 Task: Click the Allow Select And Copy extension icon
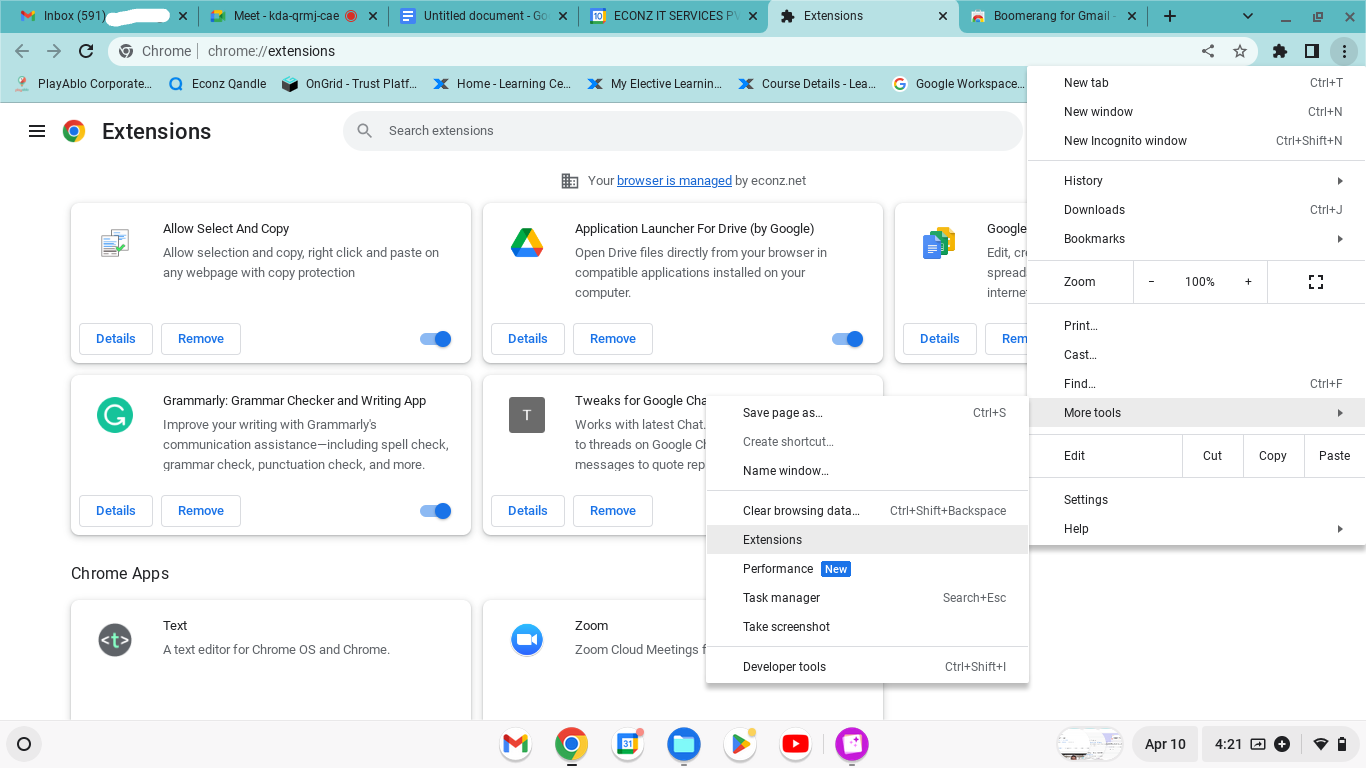click(115, 243)
